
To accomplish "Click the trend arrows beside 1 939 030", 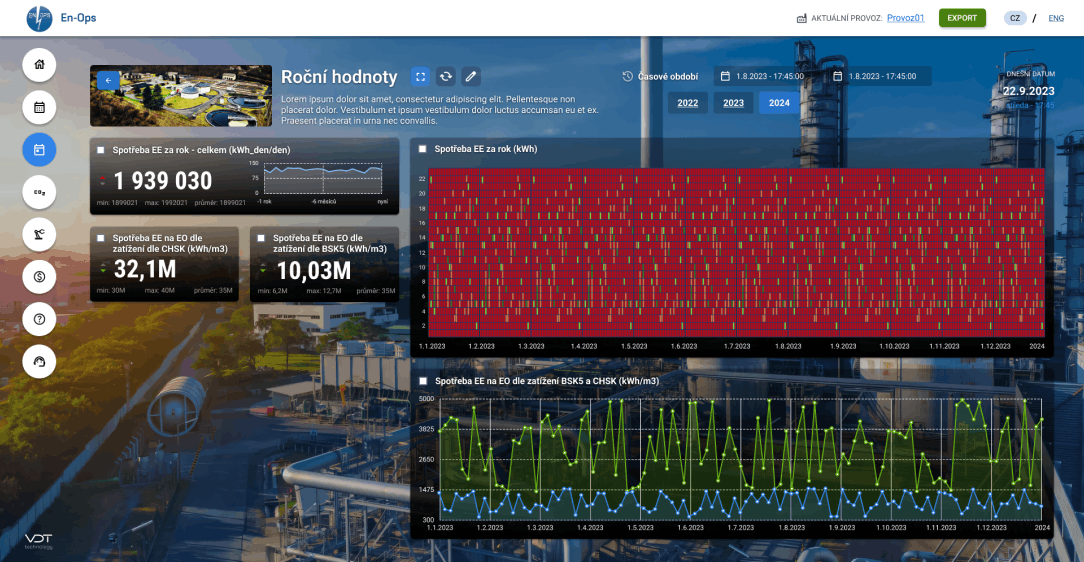I will 102,181.
